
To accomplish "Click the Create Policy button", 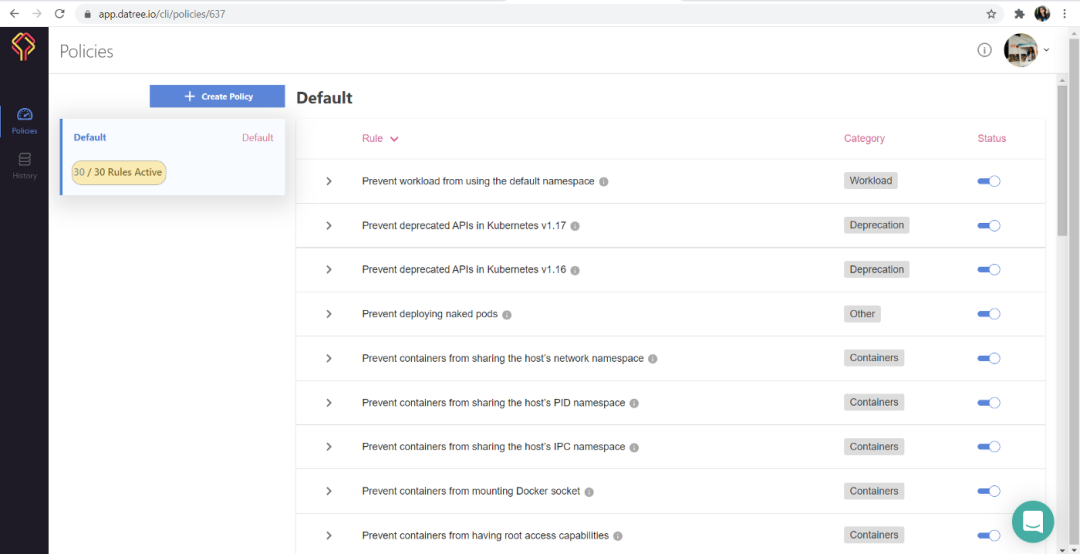I will tap(217, 96).
